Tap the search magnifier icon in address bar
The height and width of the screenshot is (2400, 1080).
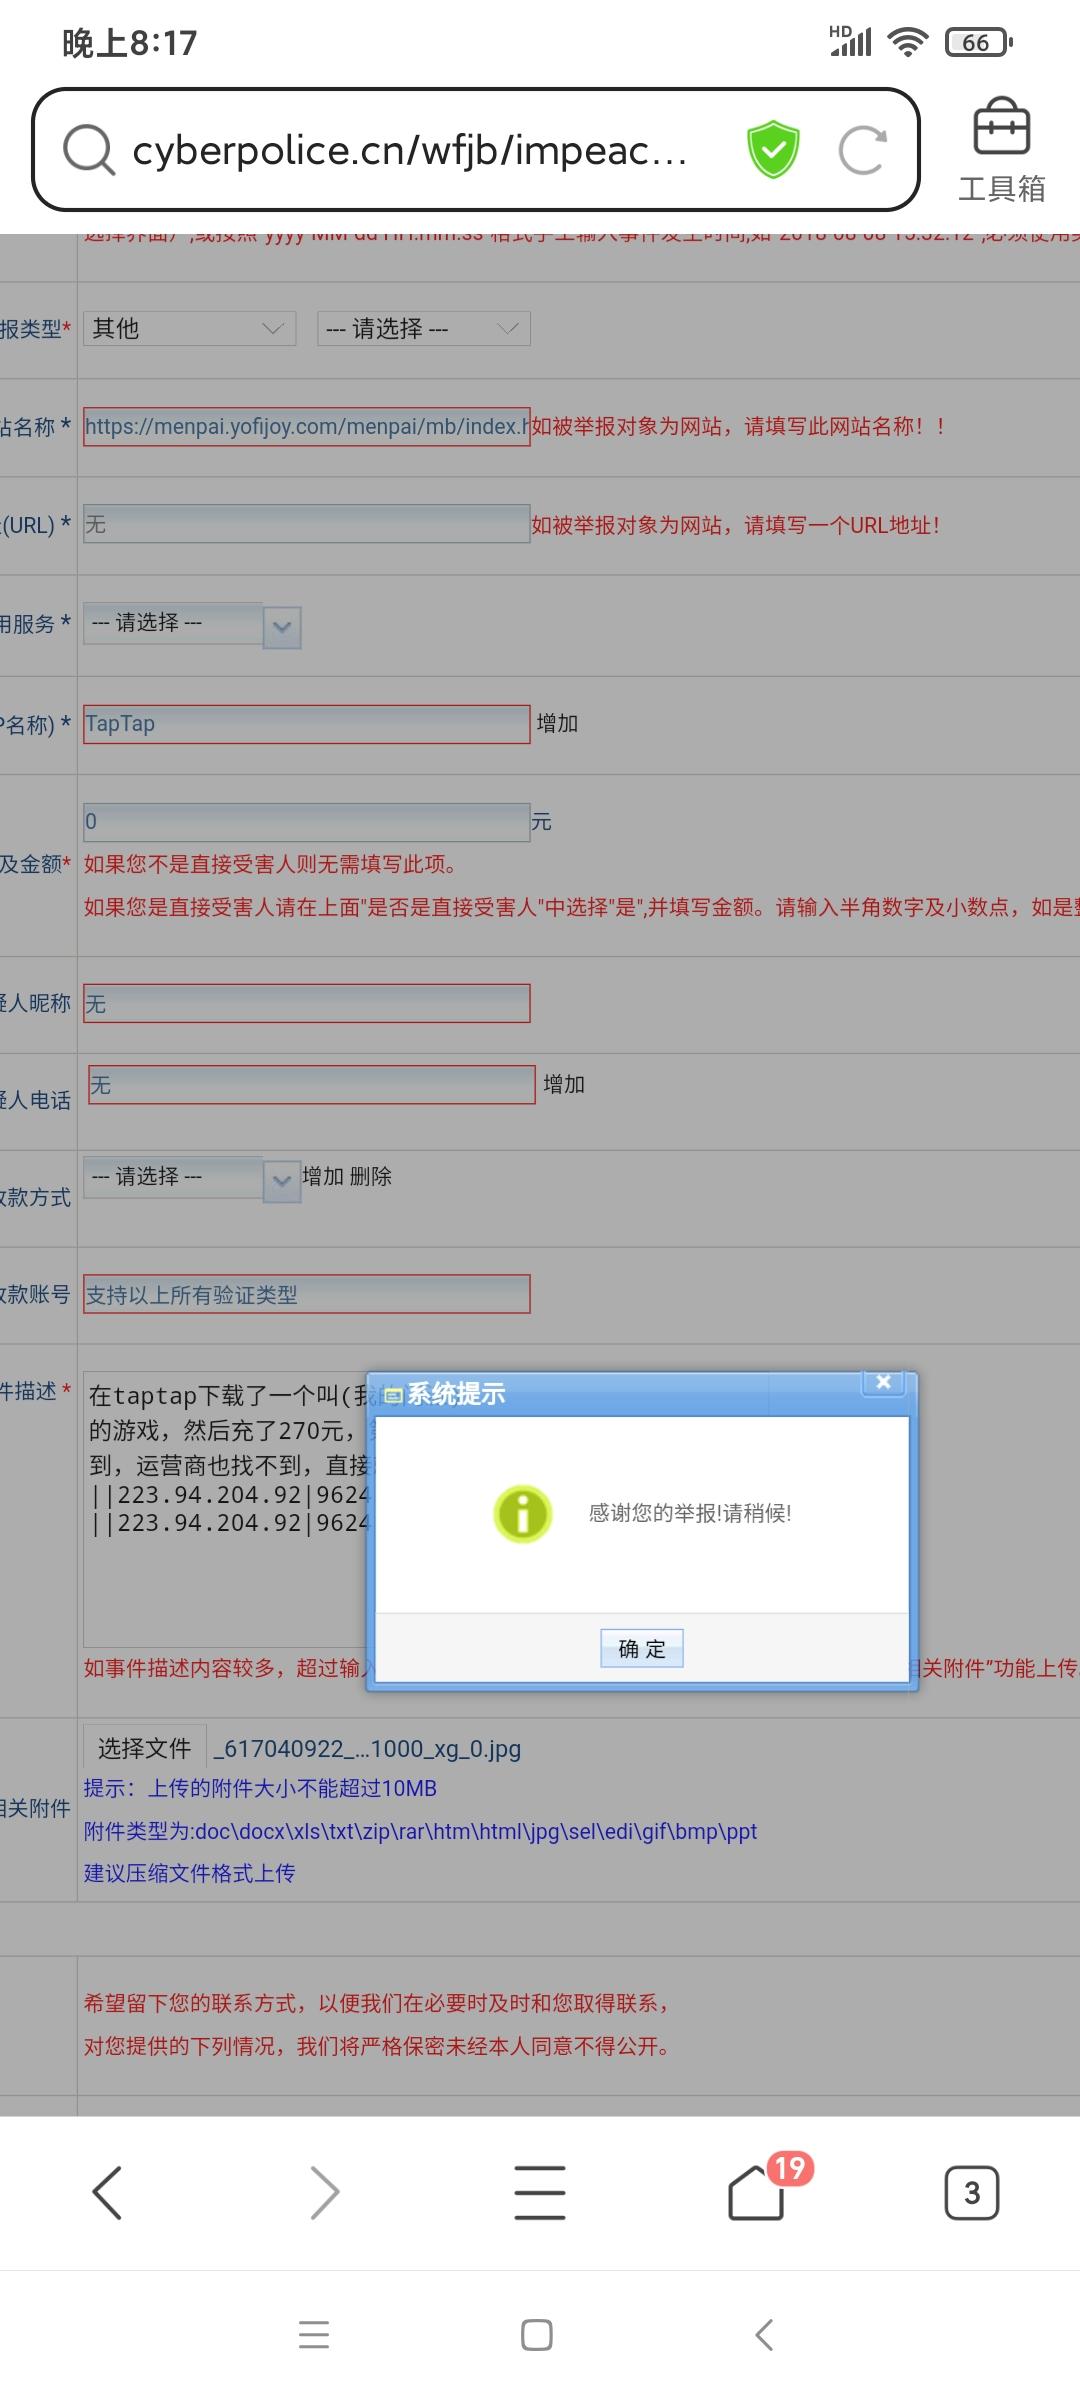pos(89,150)
